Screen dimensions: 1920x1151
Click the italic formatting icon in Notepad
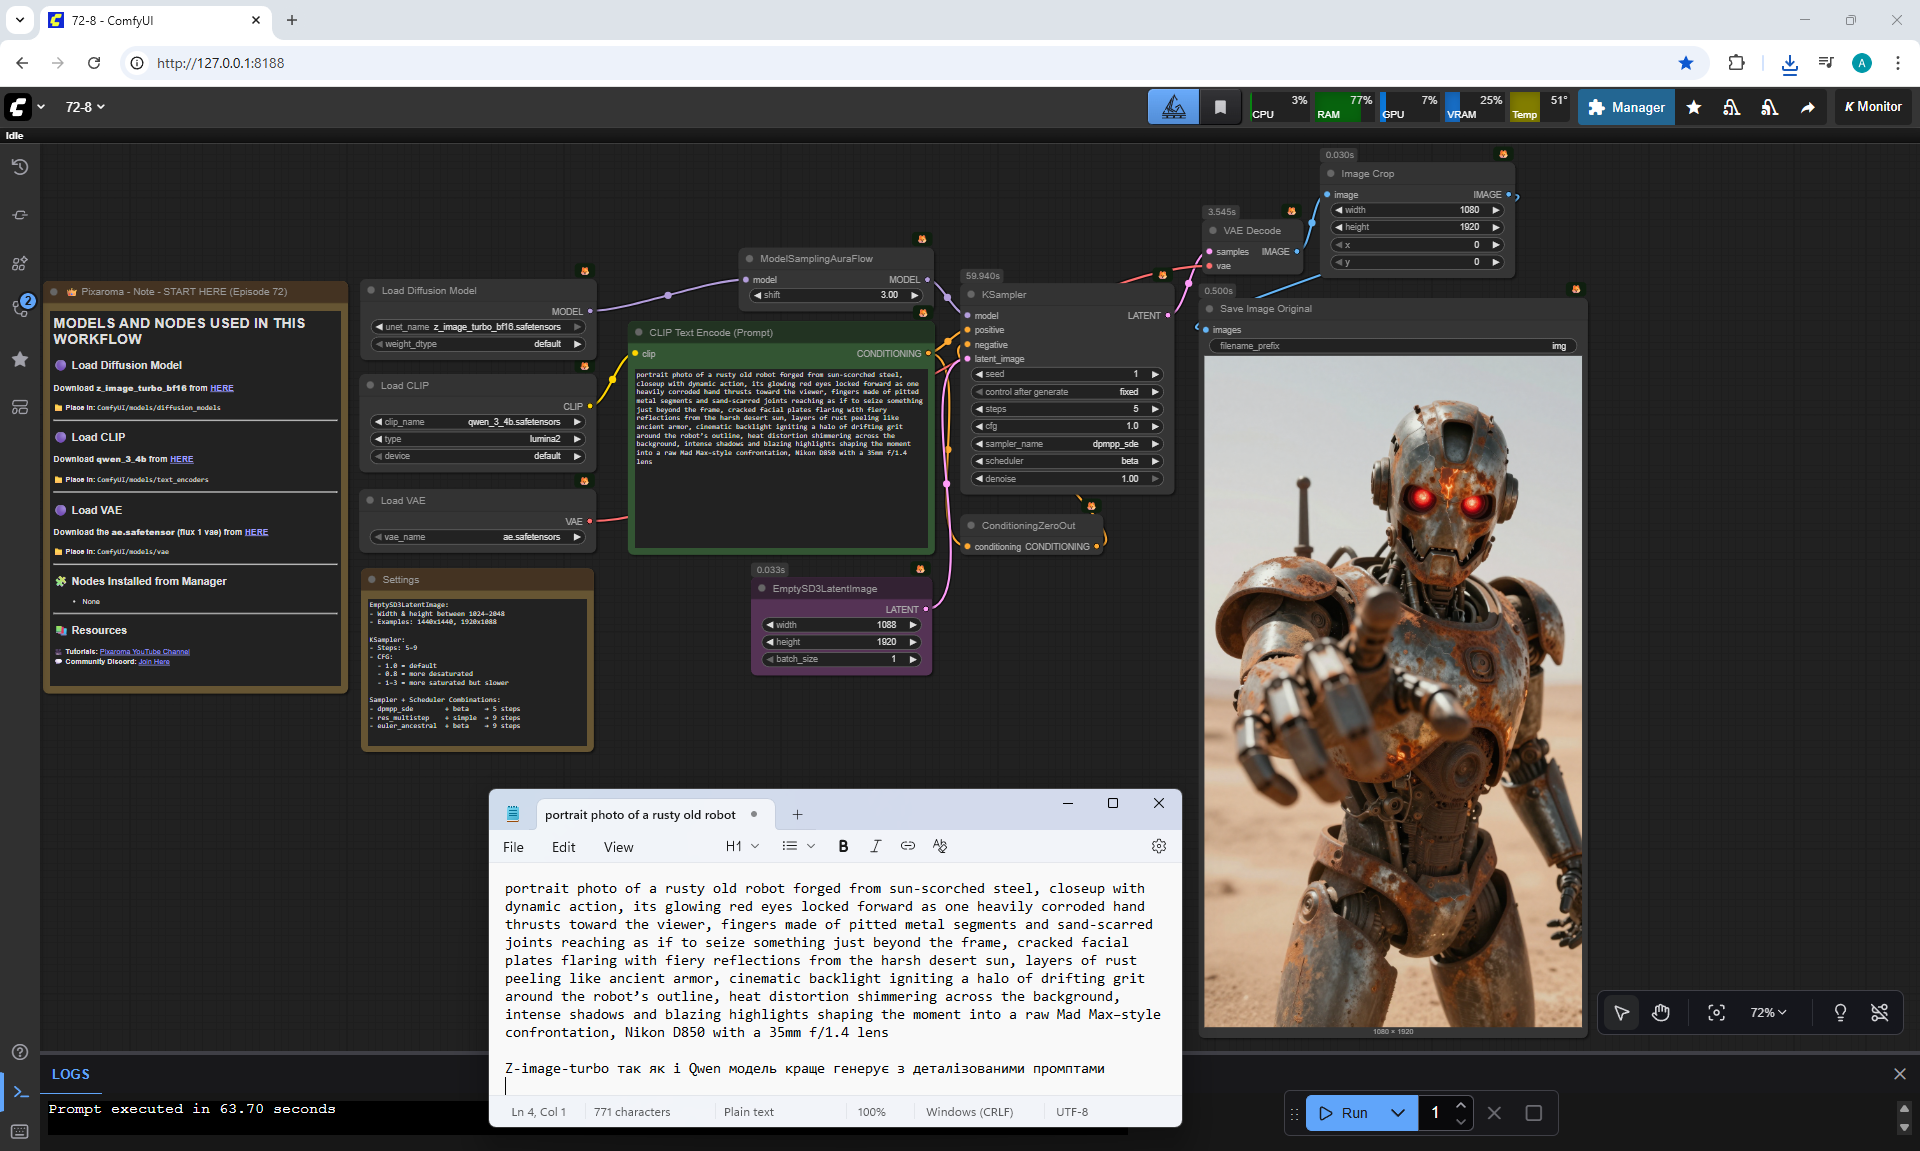coord(875,846)
